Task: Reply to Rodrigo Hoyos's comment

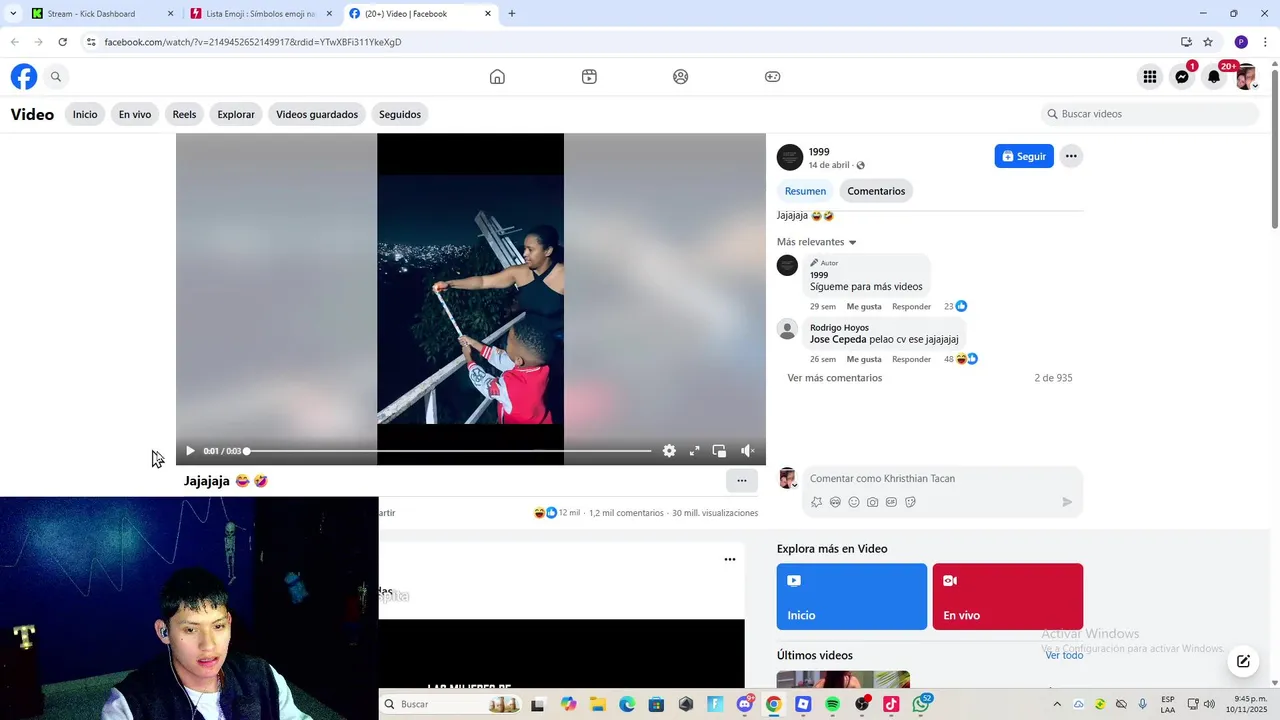Action: [911, 359]
